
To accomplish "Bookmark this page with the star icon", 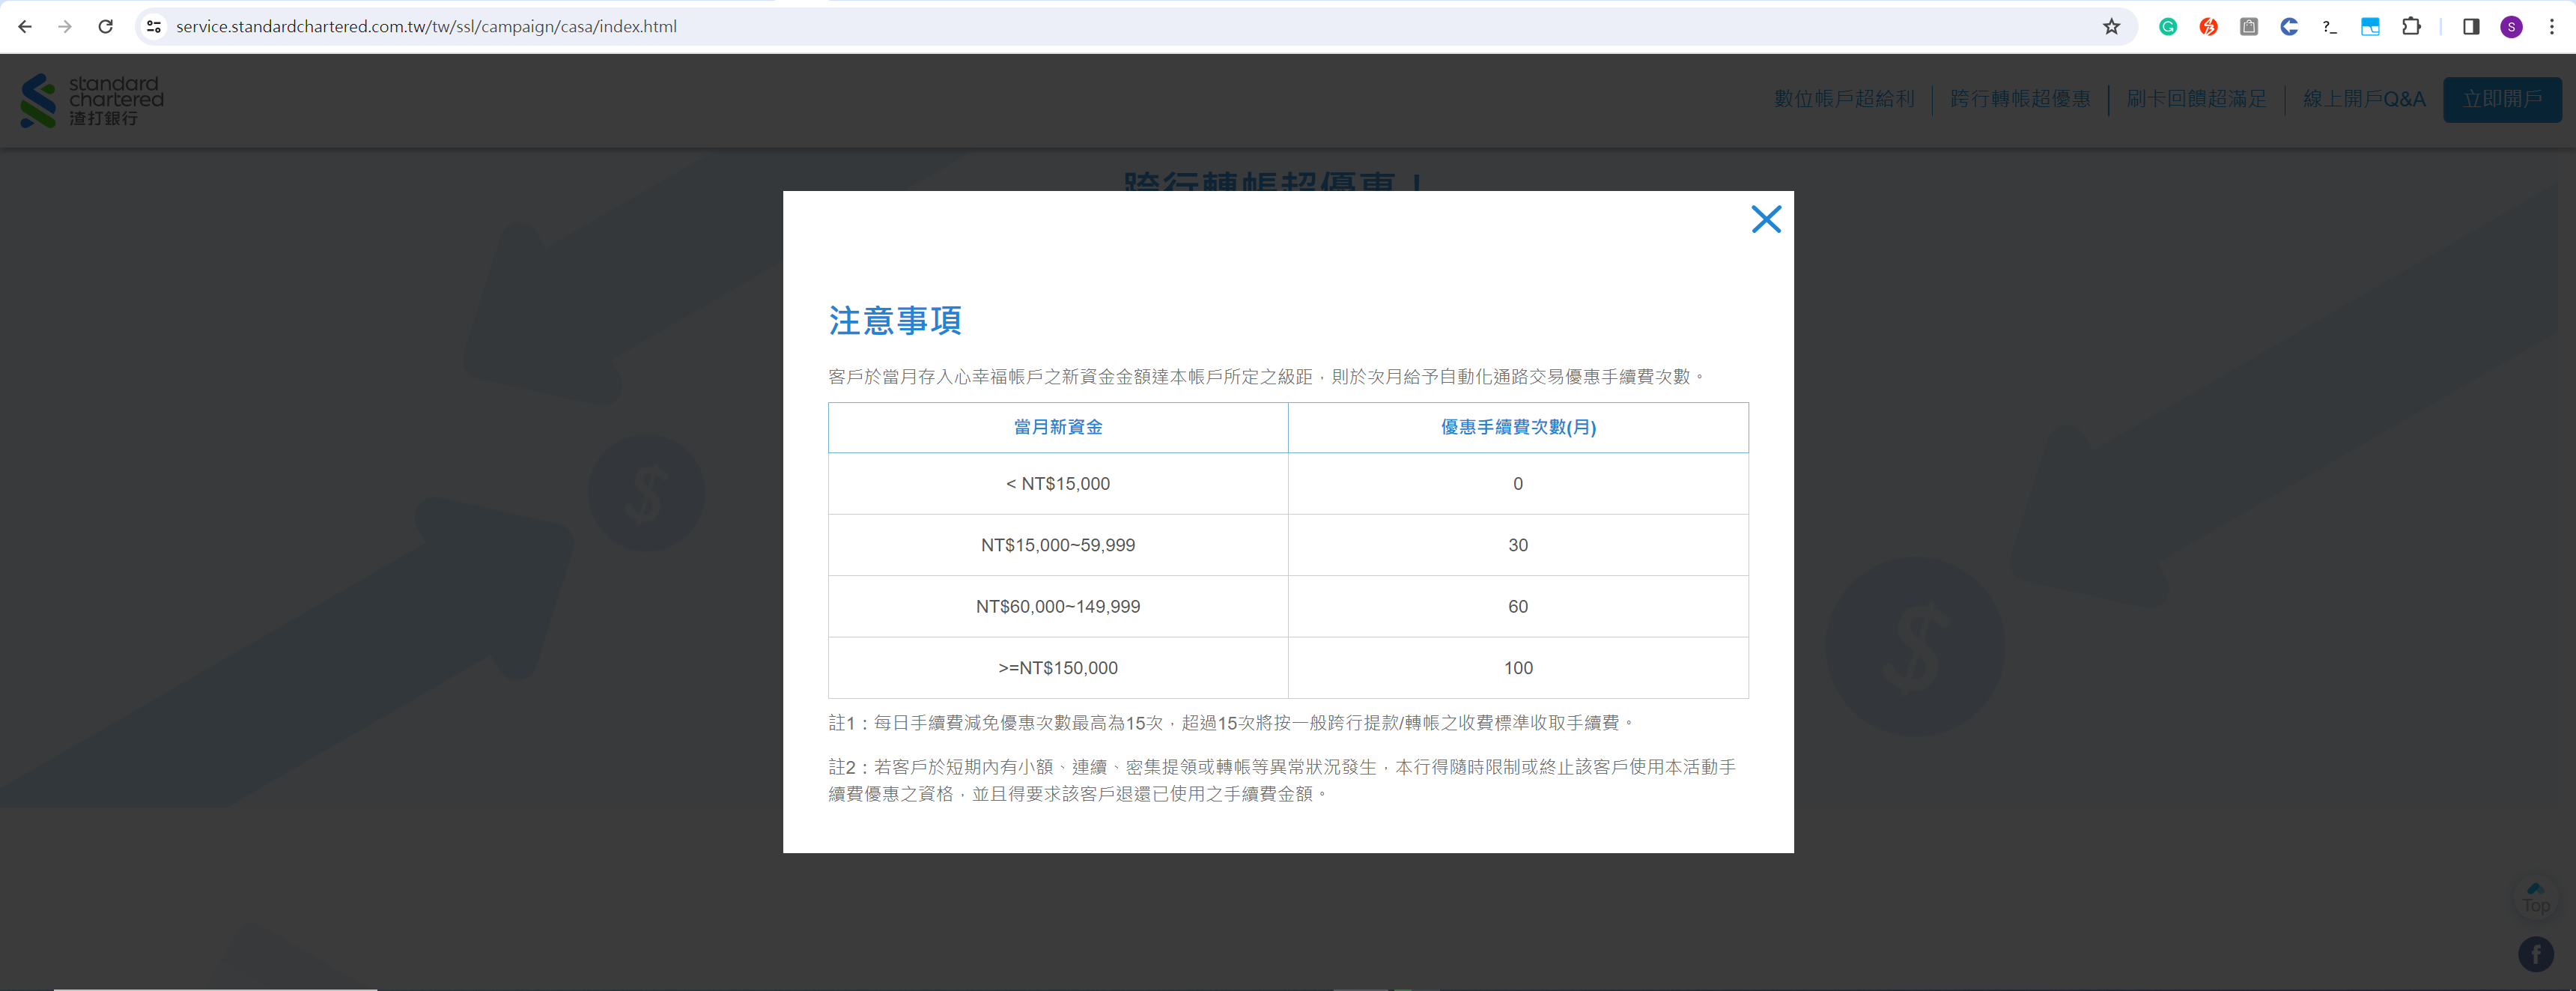I will coord(2111,27).
